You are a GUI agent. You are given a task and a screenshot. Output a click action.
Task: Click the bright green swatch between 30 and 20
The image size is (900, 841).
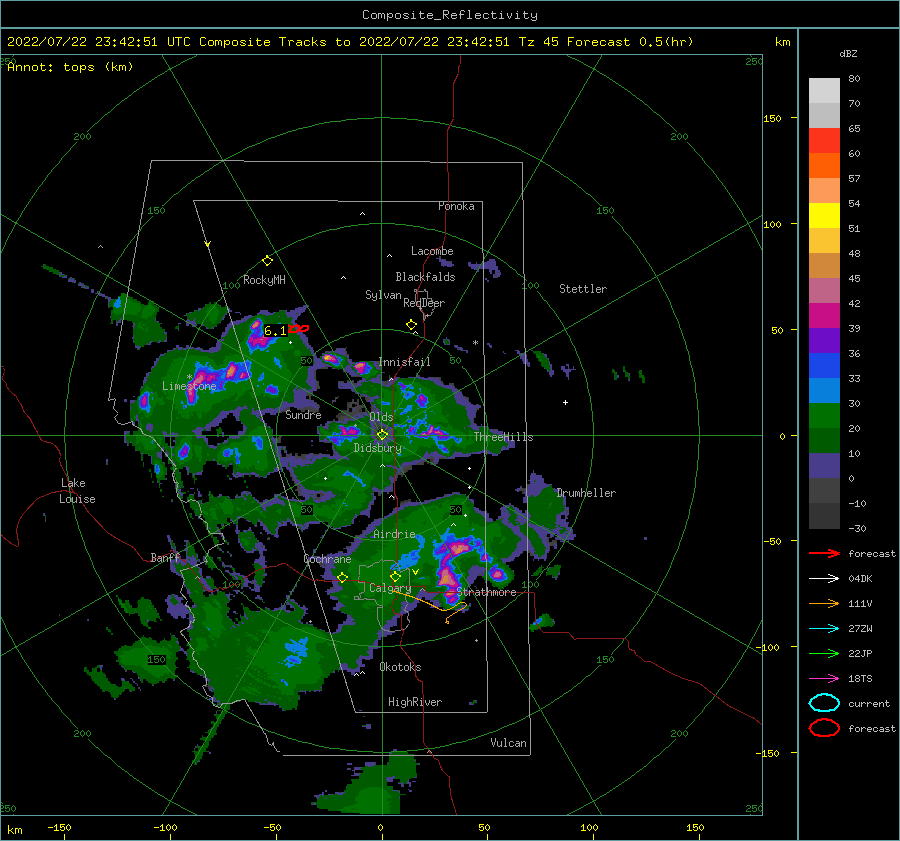coord(824,416)
